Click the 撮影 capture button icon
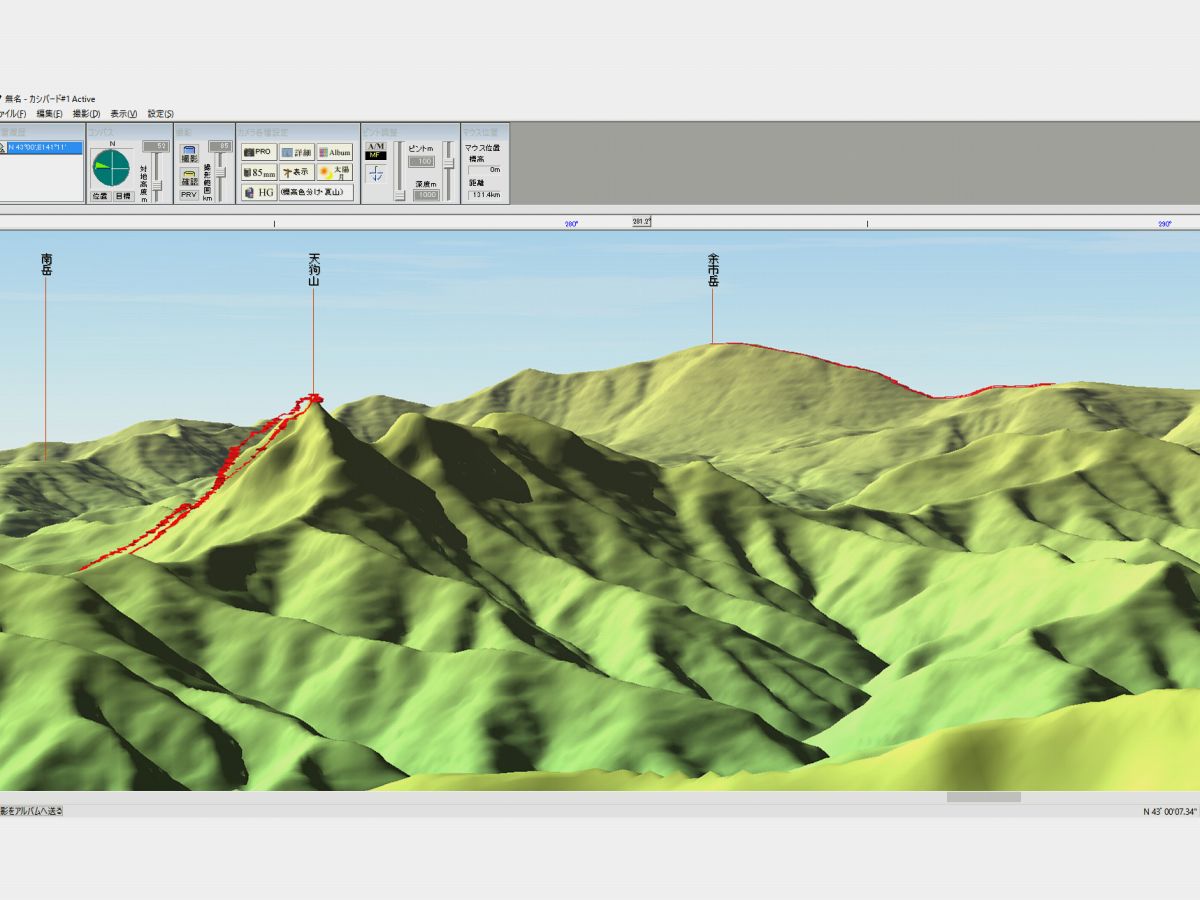Image resolution: width=1200 pixels, height=900 pixels. point(189,154)
